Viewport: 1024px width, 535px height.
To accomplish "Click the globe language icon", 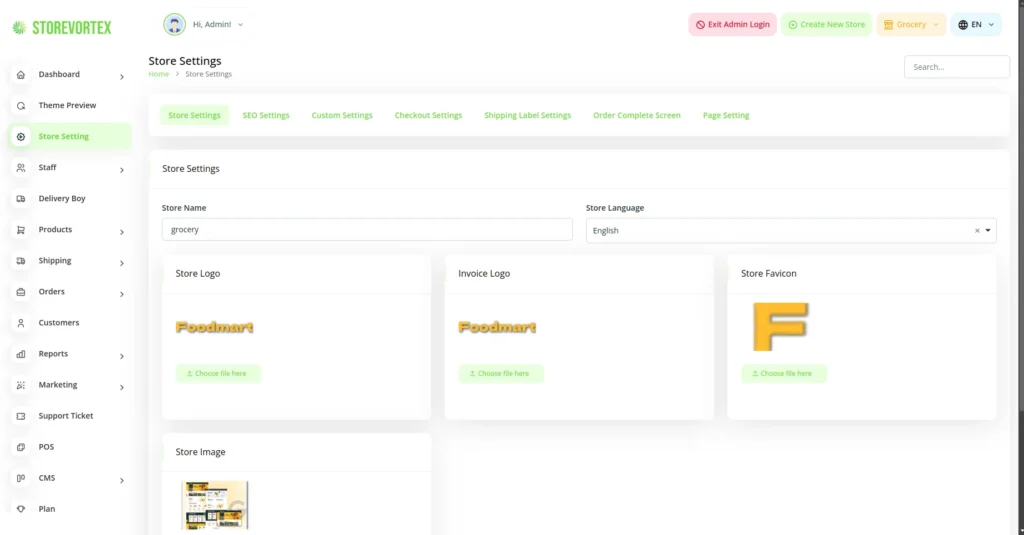I will pyautogui.click(x=963, y=25).
